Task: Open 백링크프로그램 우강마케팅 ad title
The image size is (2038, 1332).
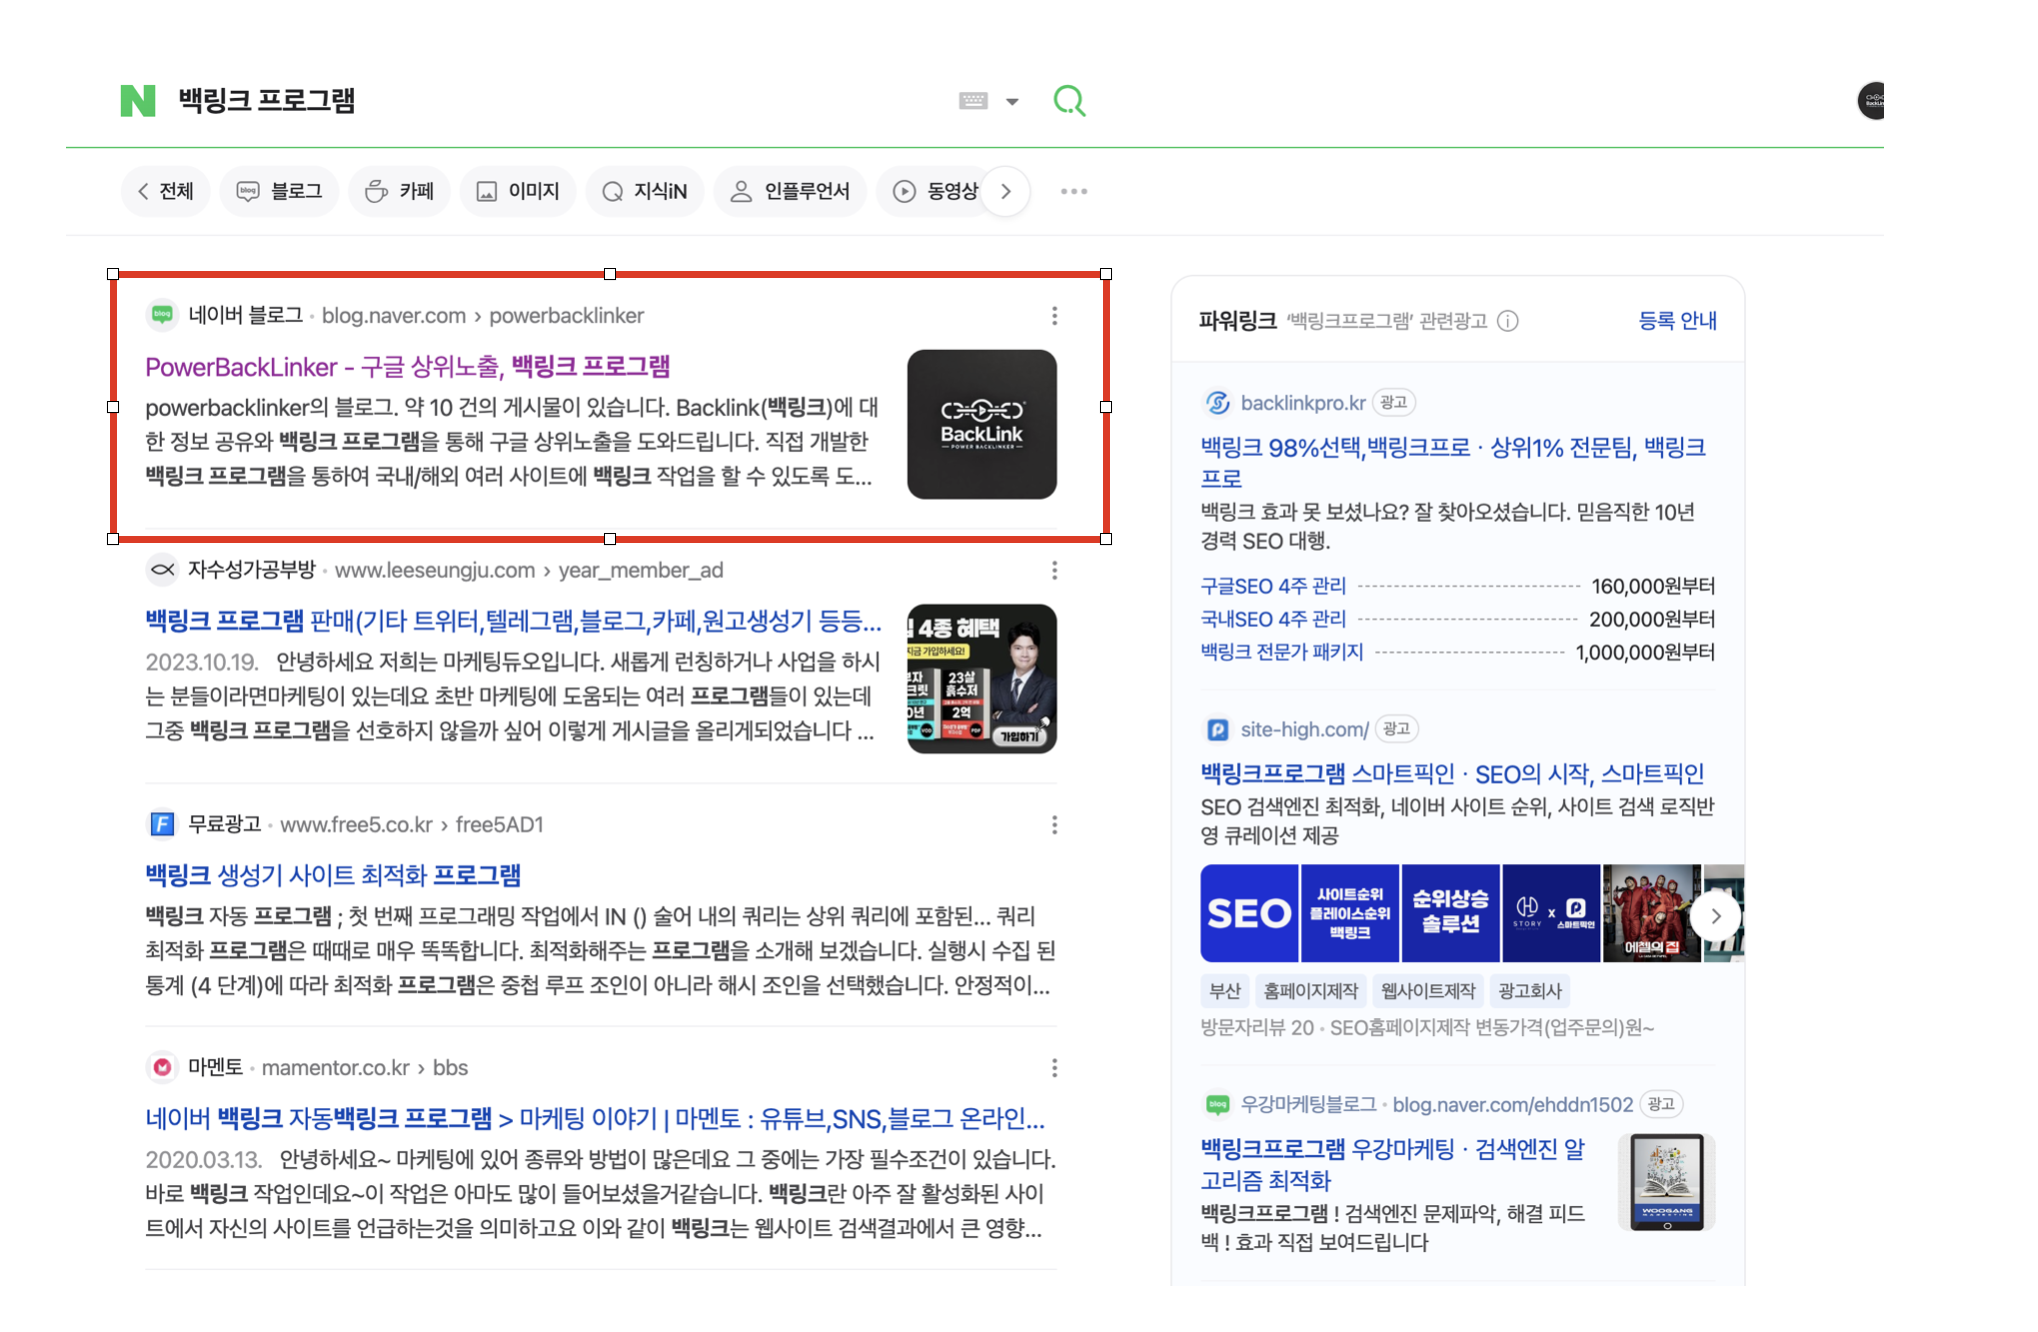Action: (1392, 1165)
